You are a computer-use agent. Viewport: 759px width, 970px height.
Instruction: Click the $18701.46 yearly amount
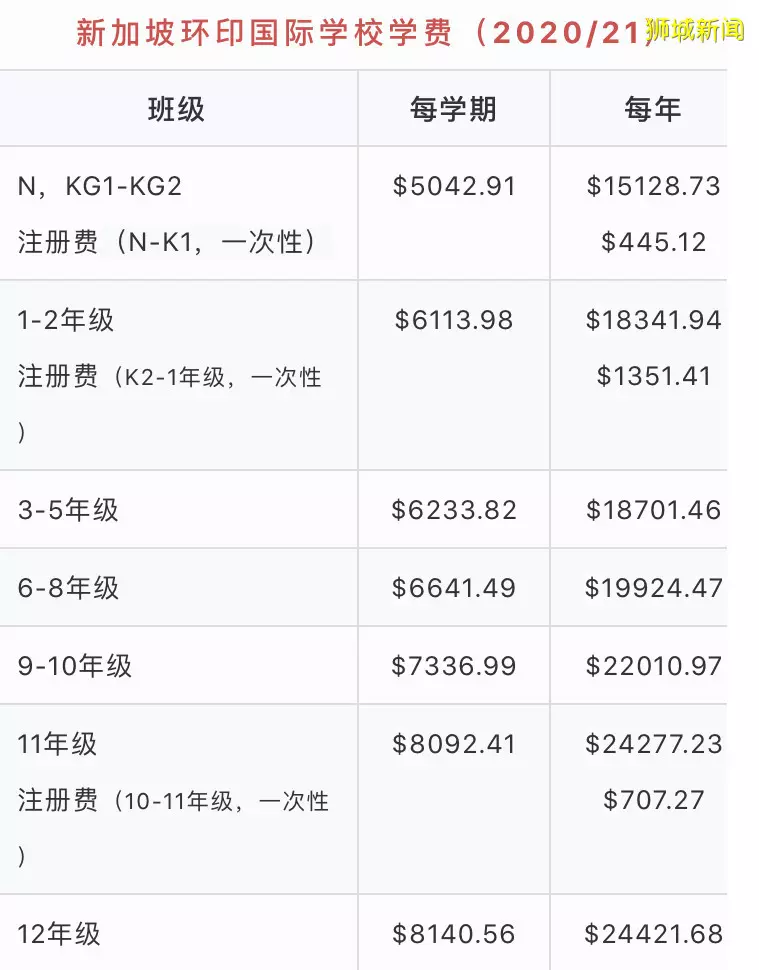click(x=653, y=510)
